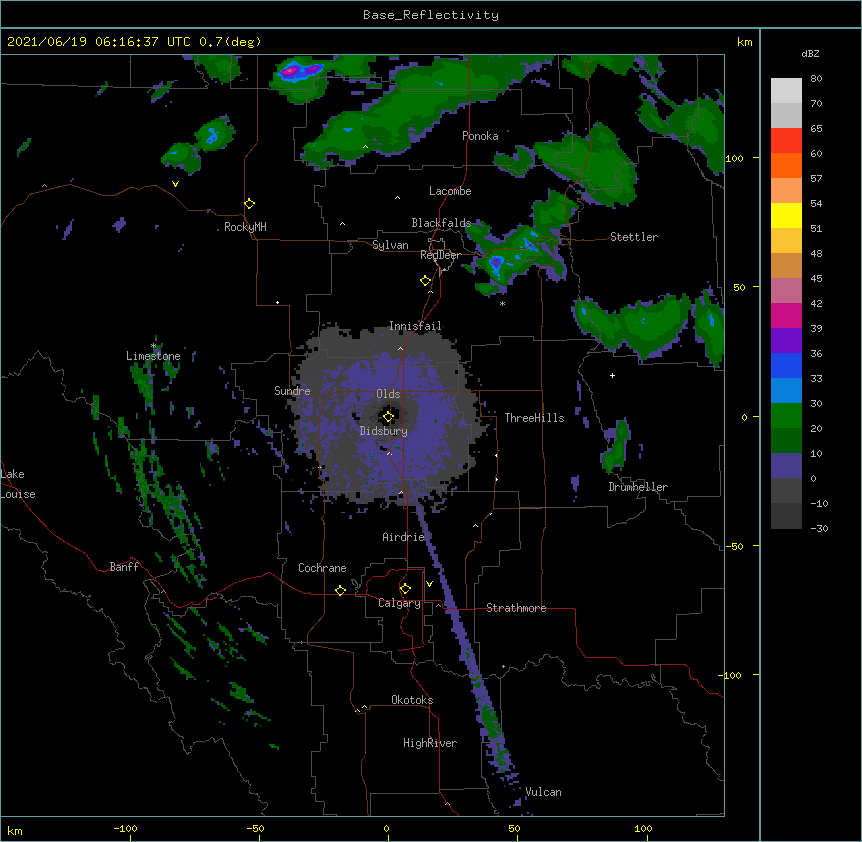Click the -50 tick on the vertical km axis
The width and height of the screenshot is (862, 842).
(734, 546)
